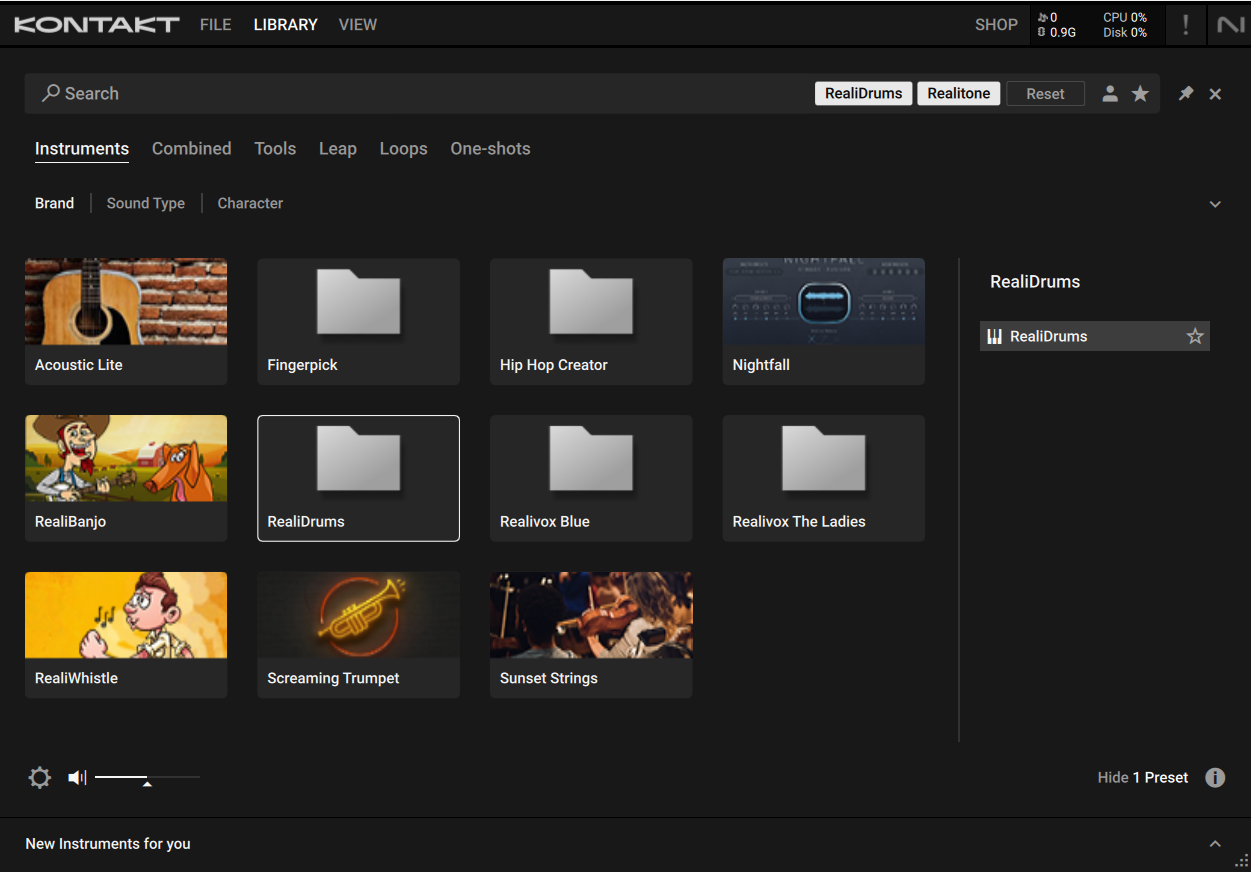Open the Hip Hop Creator folder icon
The height and width of the screenshot is (872, 1251).
[x=591, y=302]
